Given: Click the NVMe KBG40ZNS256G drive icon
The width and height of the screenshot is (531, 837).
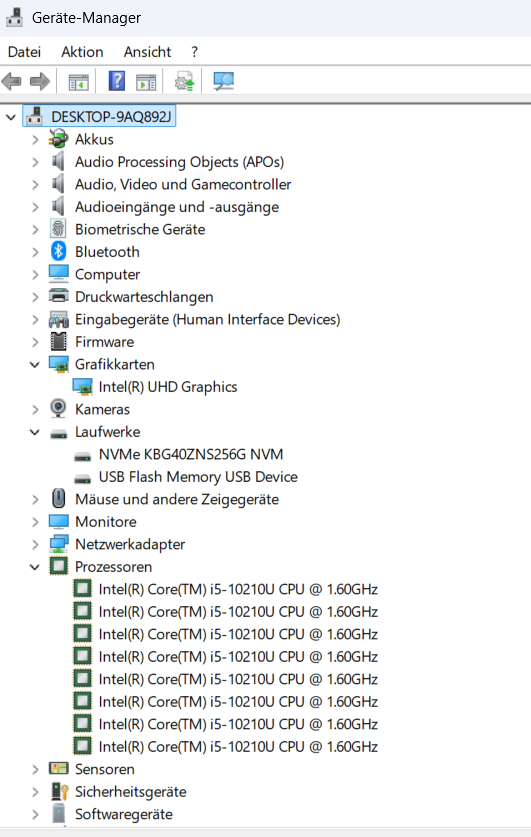Looking at the screenshot, I should (82, 456).
